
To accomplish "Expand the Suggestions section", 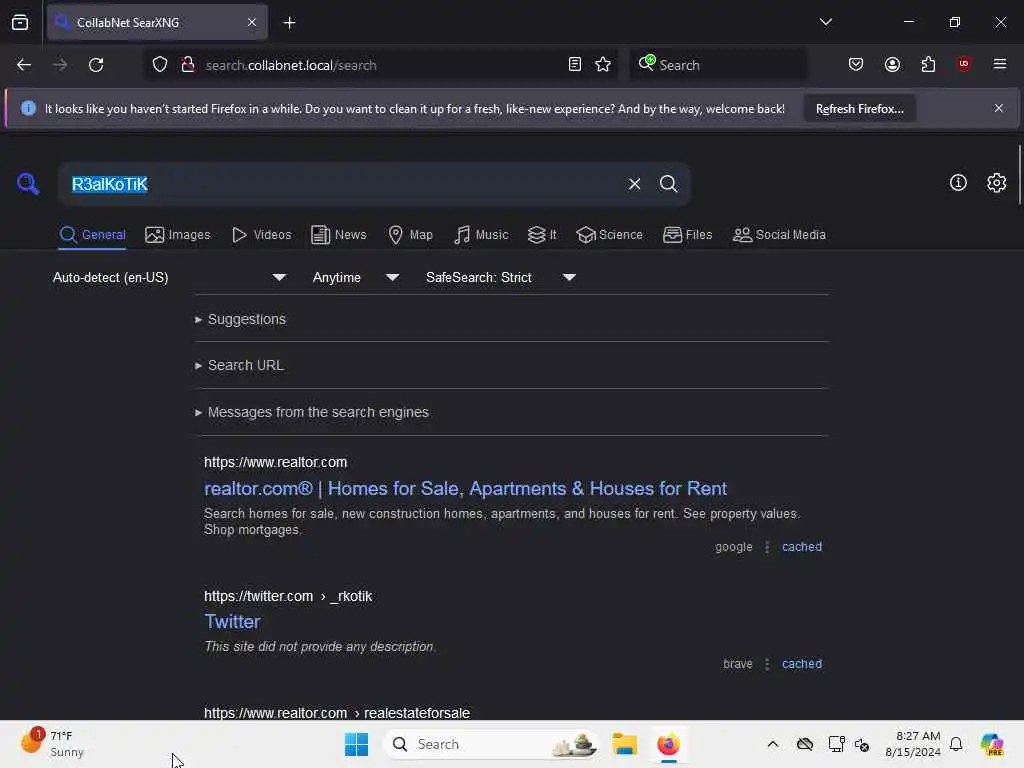I will pos(240,319).
